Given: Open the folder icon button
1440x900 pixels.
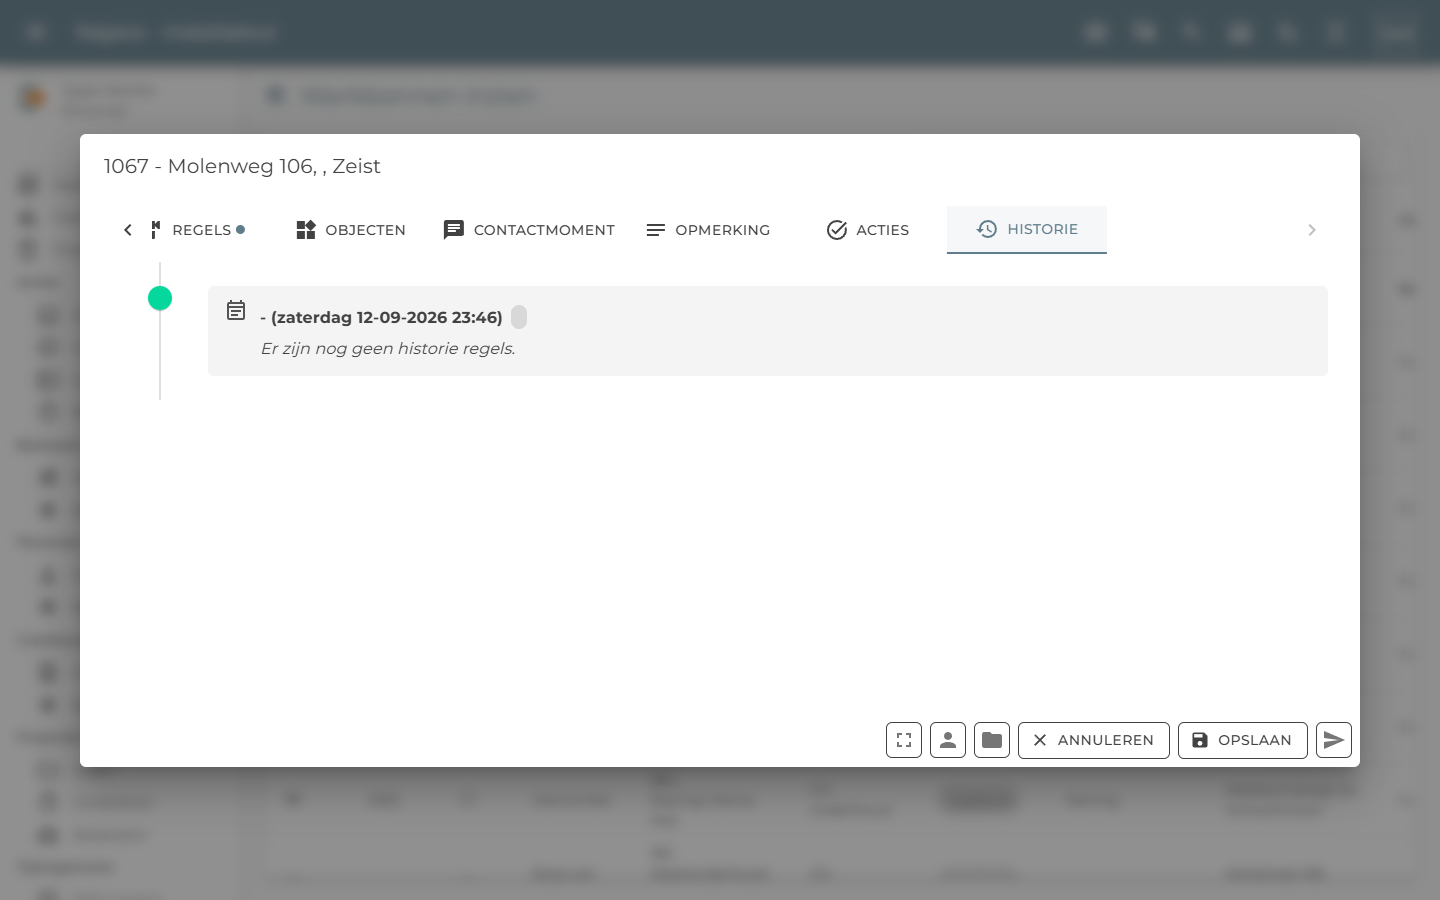Looking at the screenshot, I should [x=992, y=740].
